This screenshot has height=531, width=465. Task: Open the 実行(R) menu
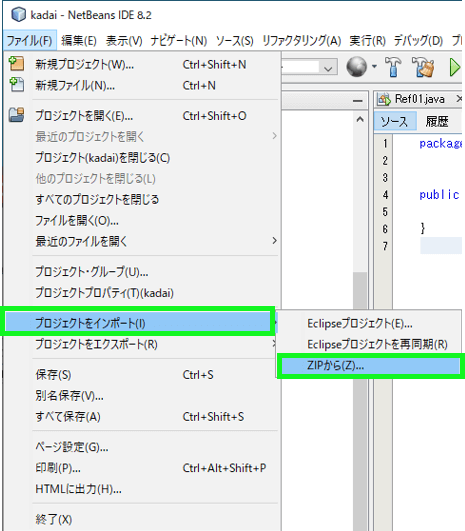[367, 41]
